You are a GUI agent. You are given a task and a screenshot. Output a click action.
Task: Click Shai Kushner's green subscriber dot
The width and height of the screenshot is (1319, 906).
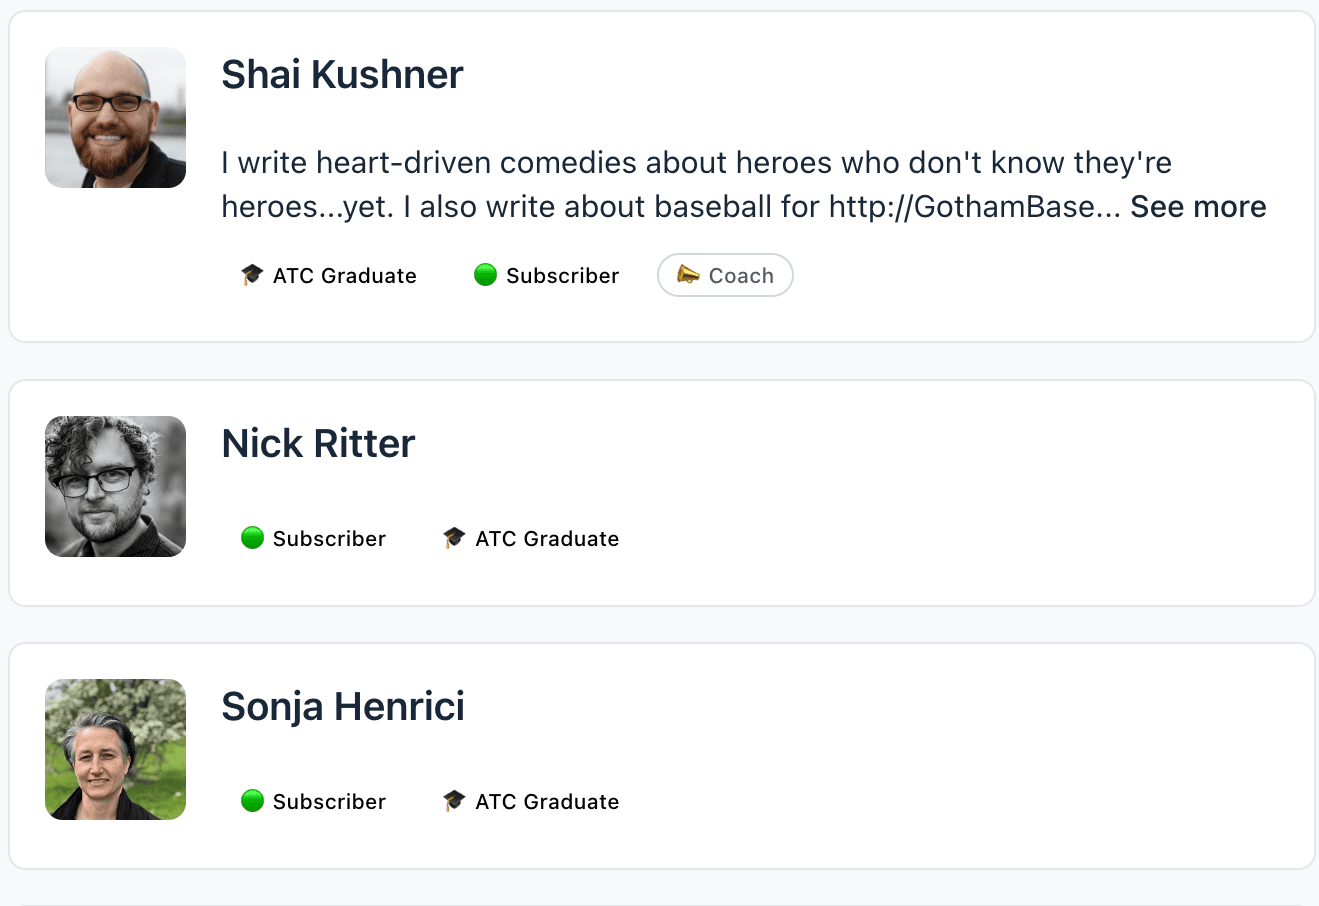tap(485, 275)
